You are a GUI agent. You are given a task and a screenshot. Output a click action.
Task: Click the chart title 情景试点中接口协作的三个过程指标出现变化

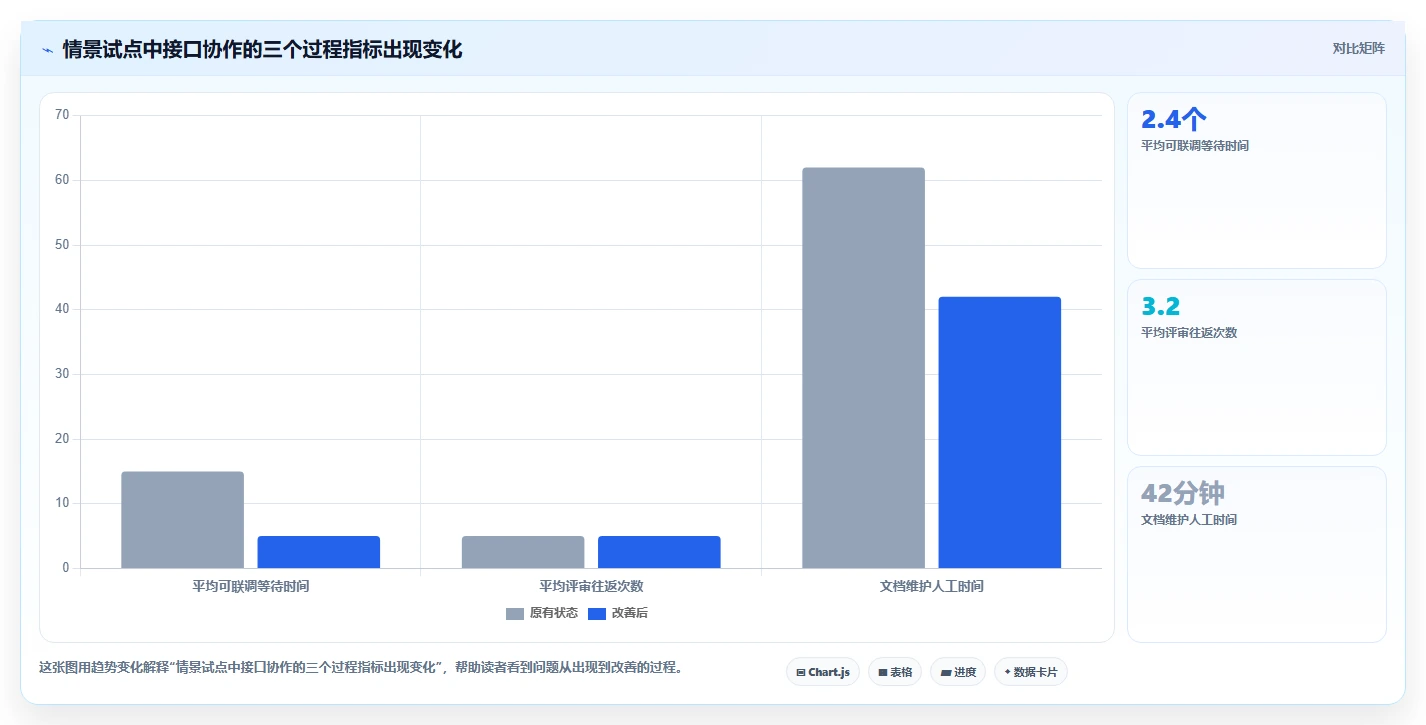coord(262,49)
